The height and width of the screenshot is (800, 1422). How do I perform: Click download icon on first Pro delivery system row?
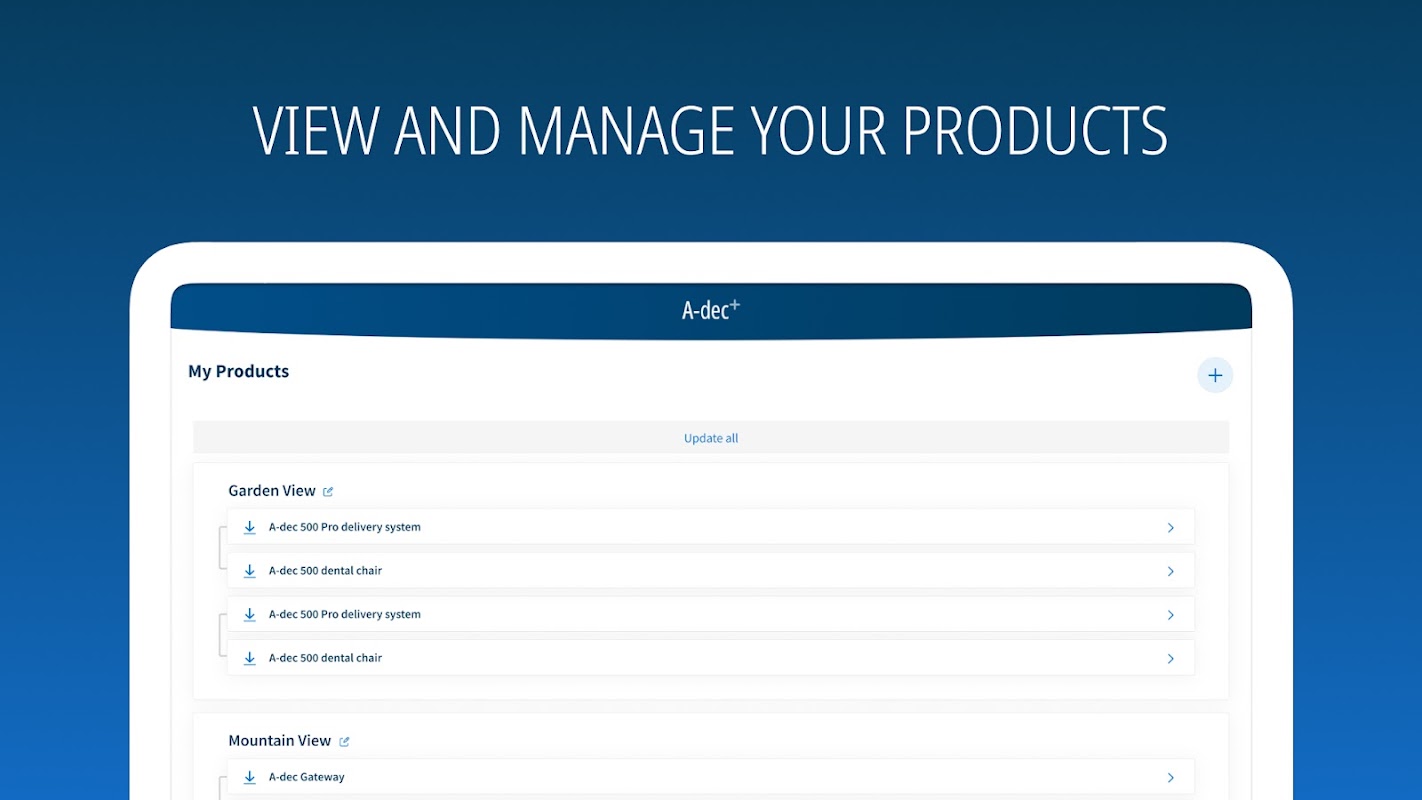pyautogui.click(x=250, y=527)
